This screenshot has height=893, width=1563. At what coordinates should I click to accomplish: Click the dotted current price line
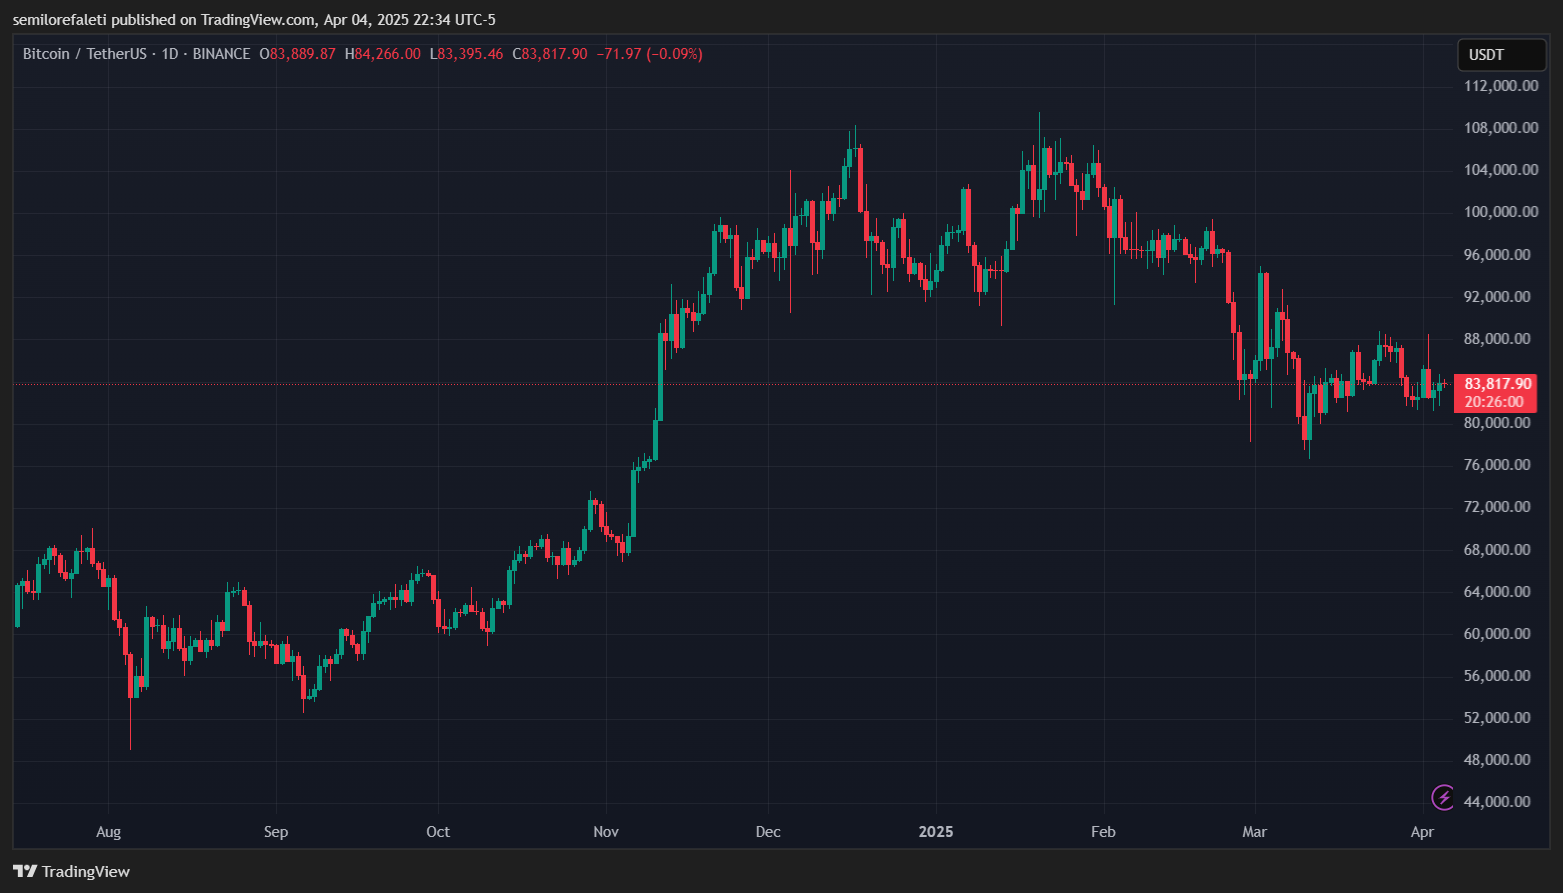[700, 383]
